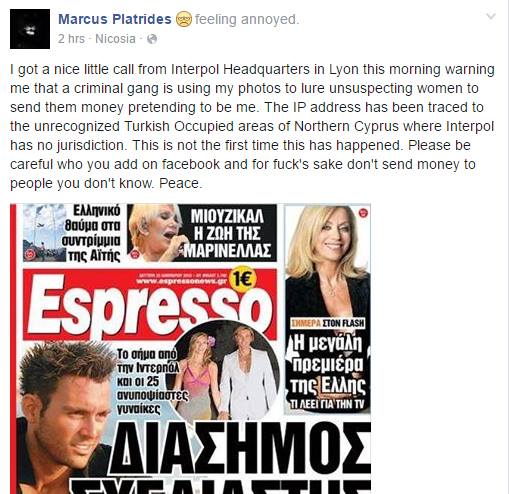Click the Ιντερπόλ 25 ανυποψίαστες γυναίκες caption
The width and height of the screenshot is (509, 494).
pyautogui.click(x=150, y=381)
